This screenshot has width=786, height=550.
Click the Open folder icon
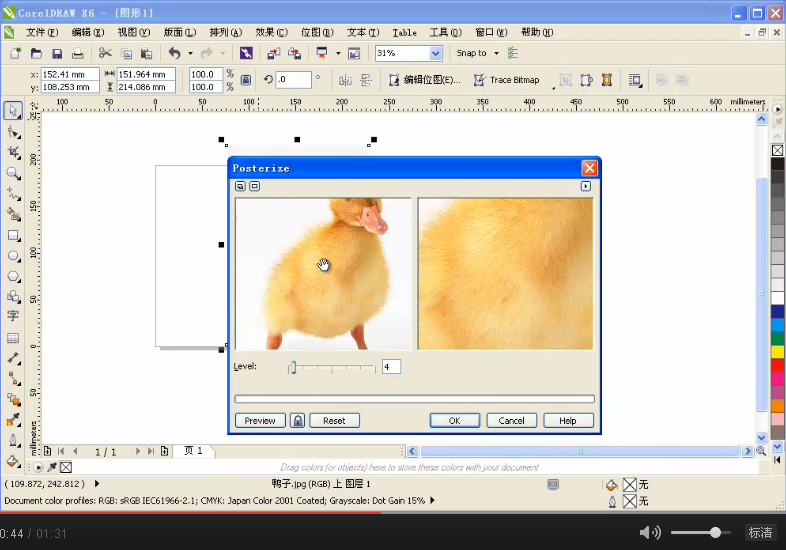36,53
